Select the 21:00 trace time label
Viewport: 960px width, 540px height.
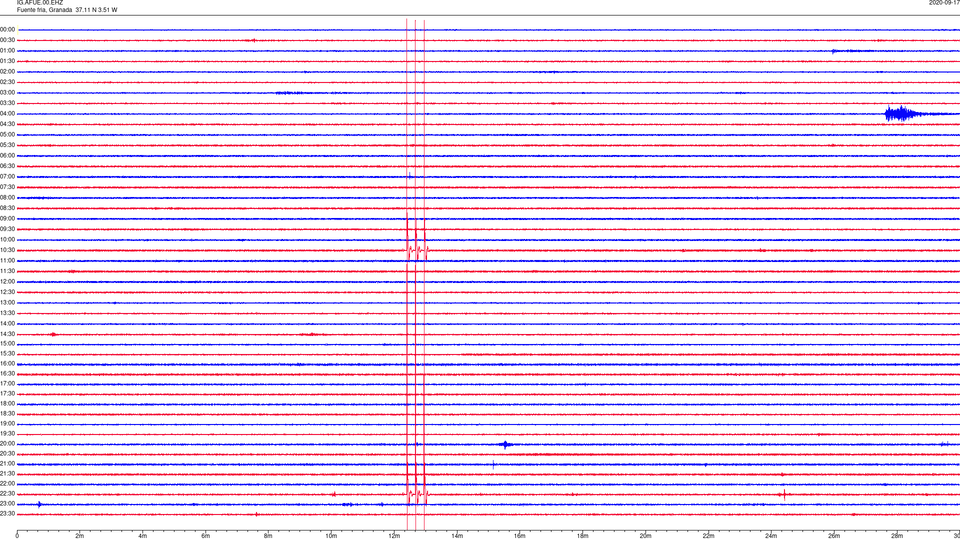7,463
